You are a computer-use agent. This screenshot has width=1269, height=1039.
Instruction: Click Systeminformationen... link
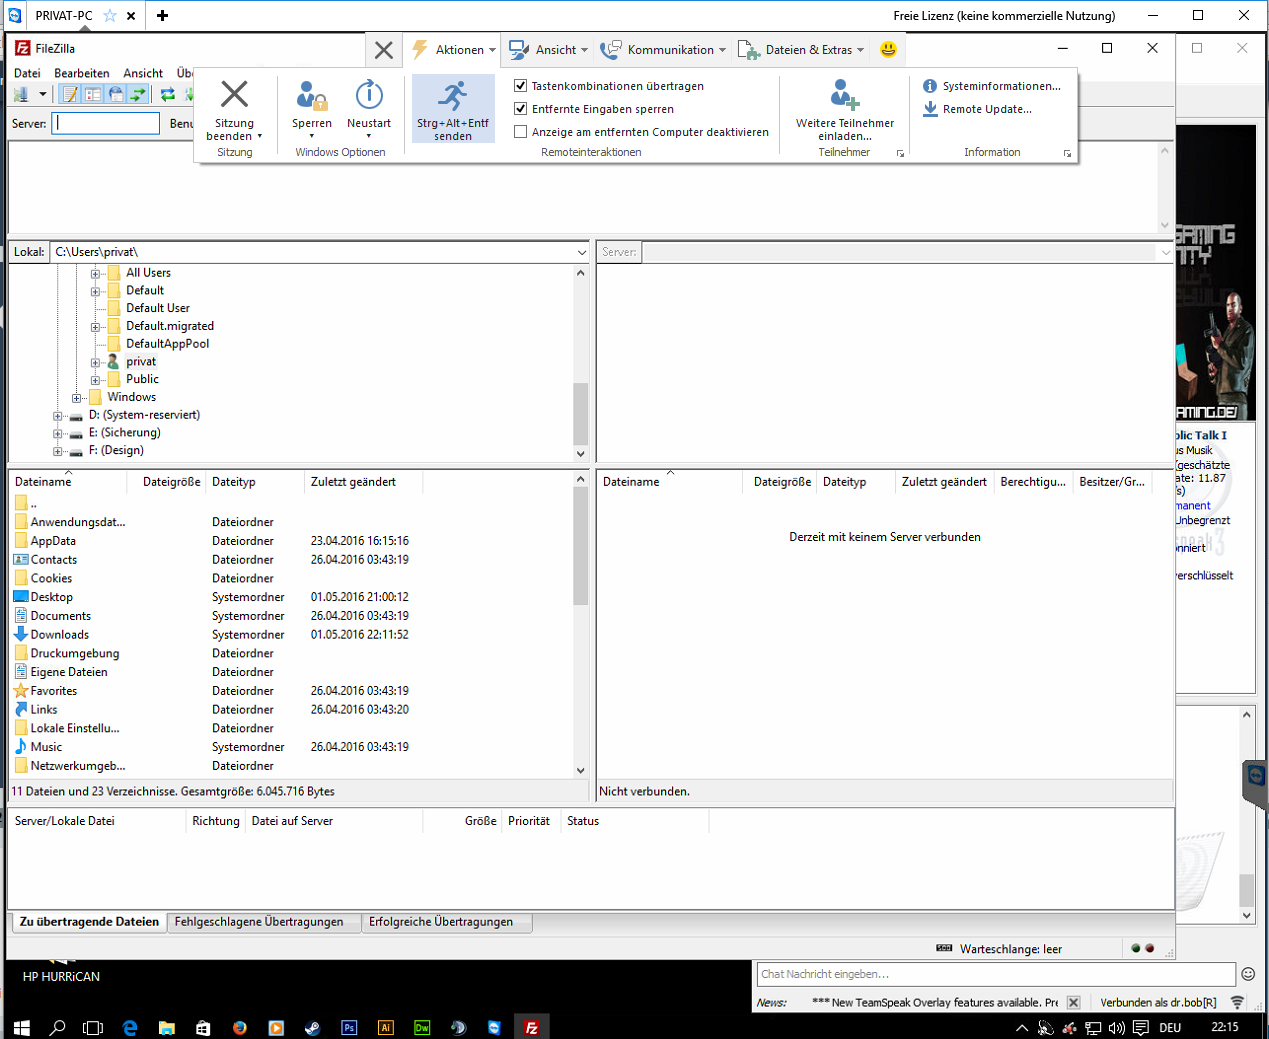[1001, 86]
